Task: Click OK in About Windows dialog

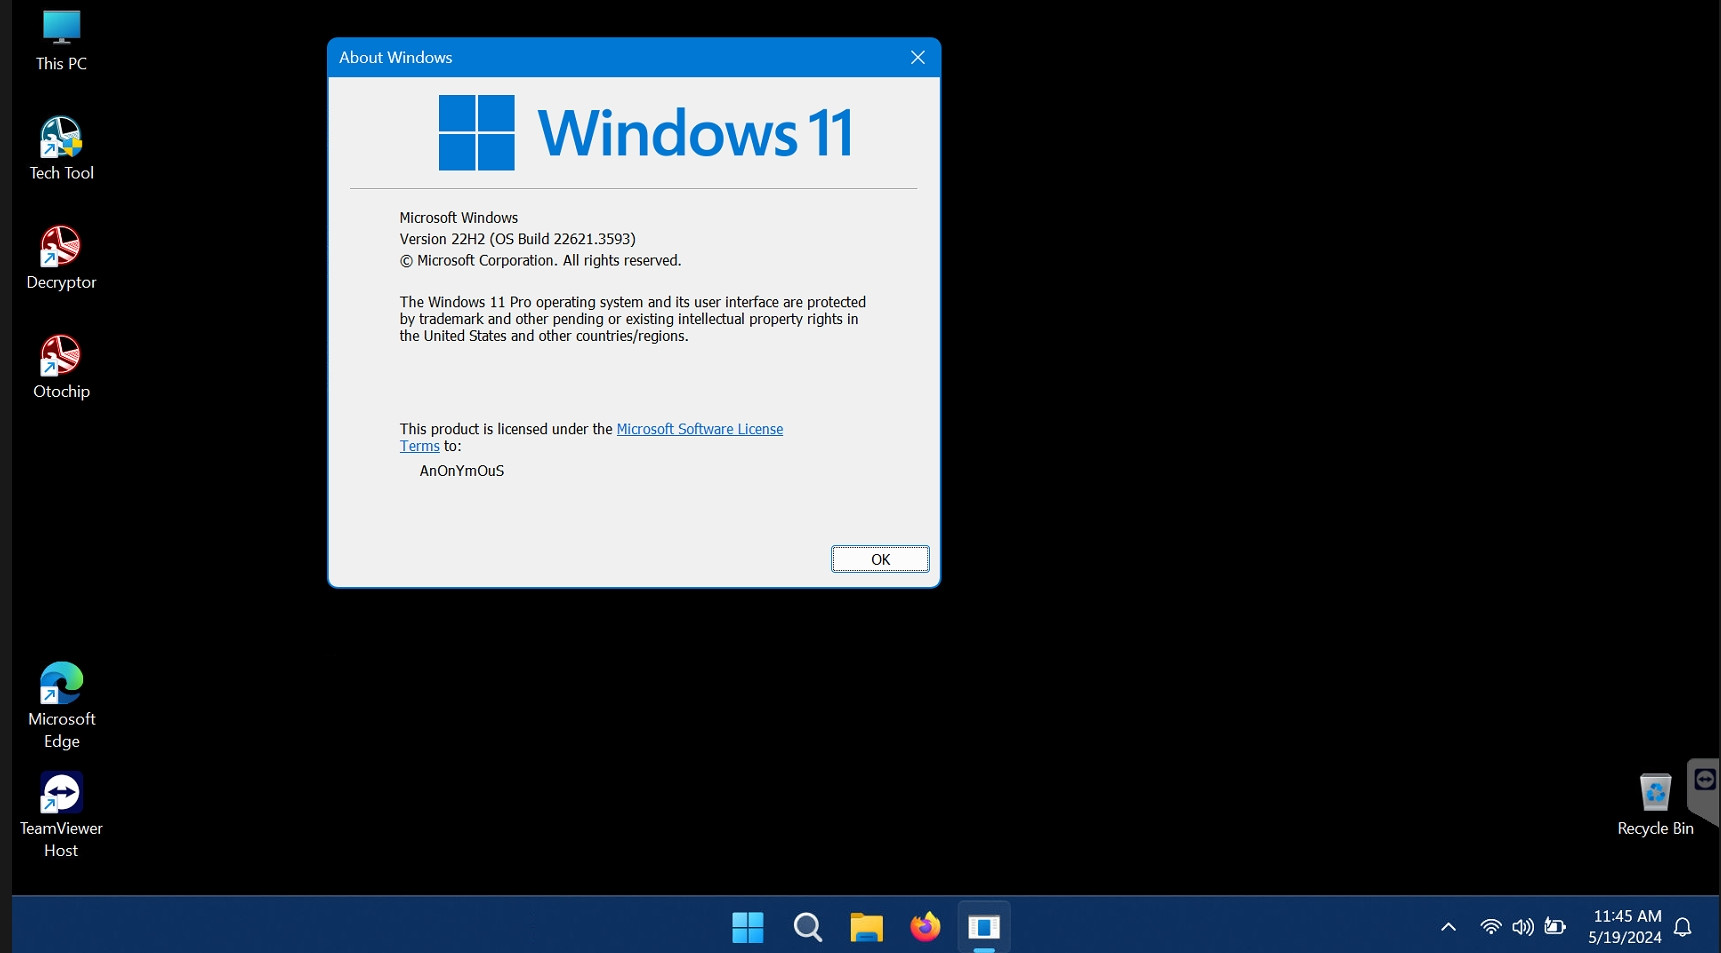Action: coord(880,559)
